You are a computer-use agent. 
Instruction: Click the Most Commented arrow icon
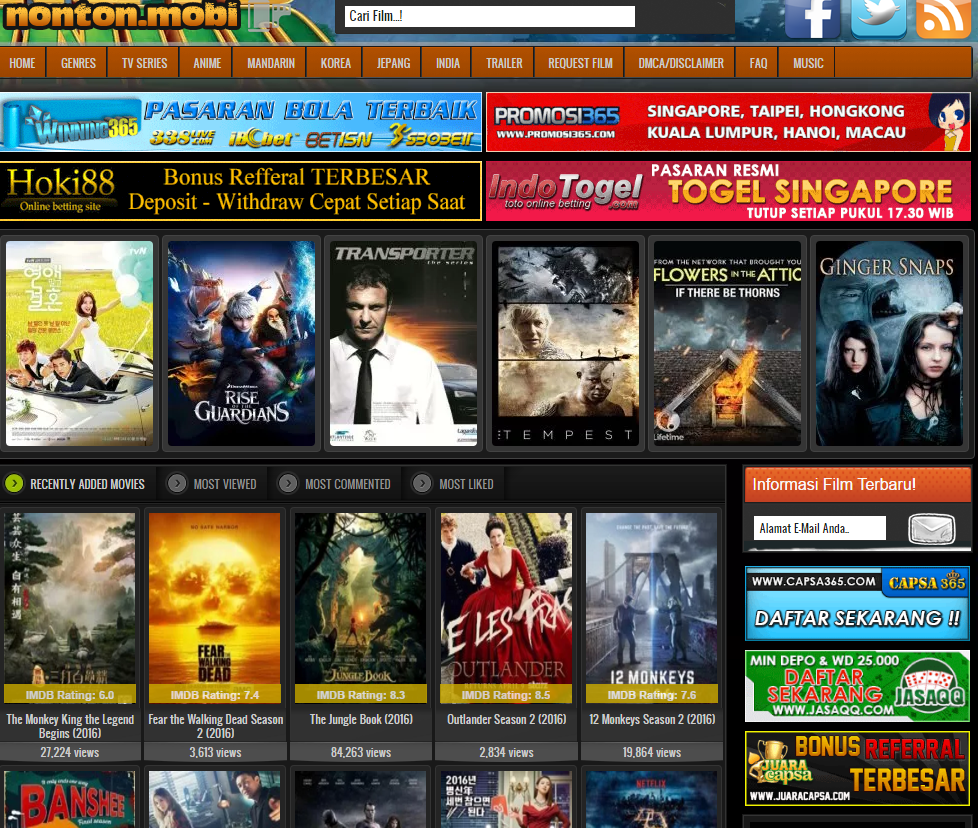coord(288,484)
